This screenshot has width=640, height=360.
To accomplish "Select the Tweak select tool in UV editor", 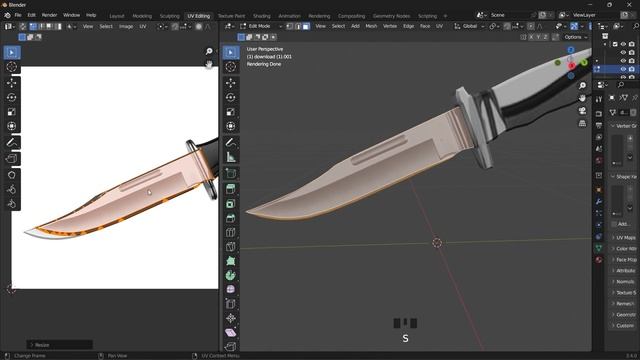I will coord(11,52).
